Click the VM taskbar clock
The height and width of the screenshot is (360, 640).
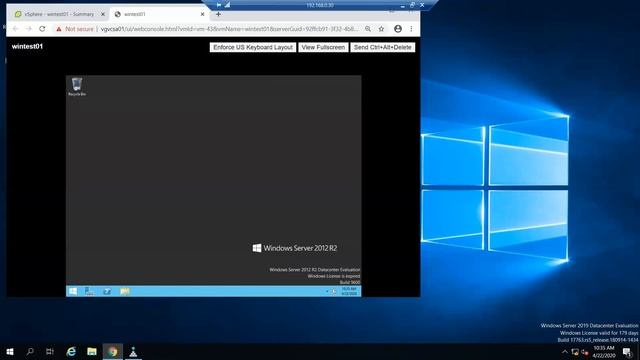349,291
